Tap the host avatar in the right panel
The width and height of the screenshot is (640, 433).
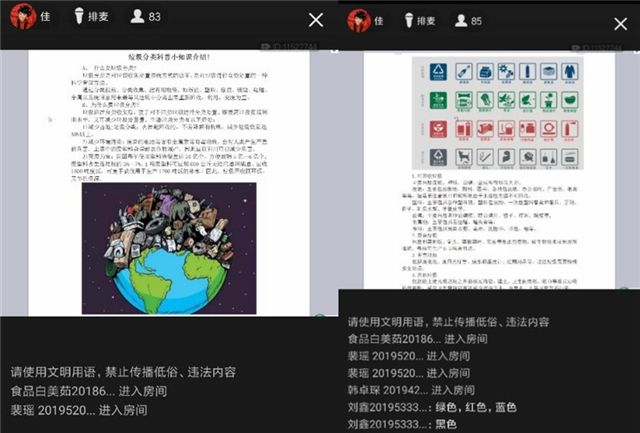coord(359,20)
